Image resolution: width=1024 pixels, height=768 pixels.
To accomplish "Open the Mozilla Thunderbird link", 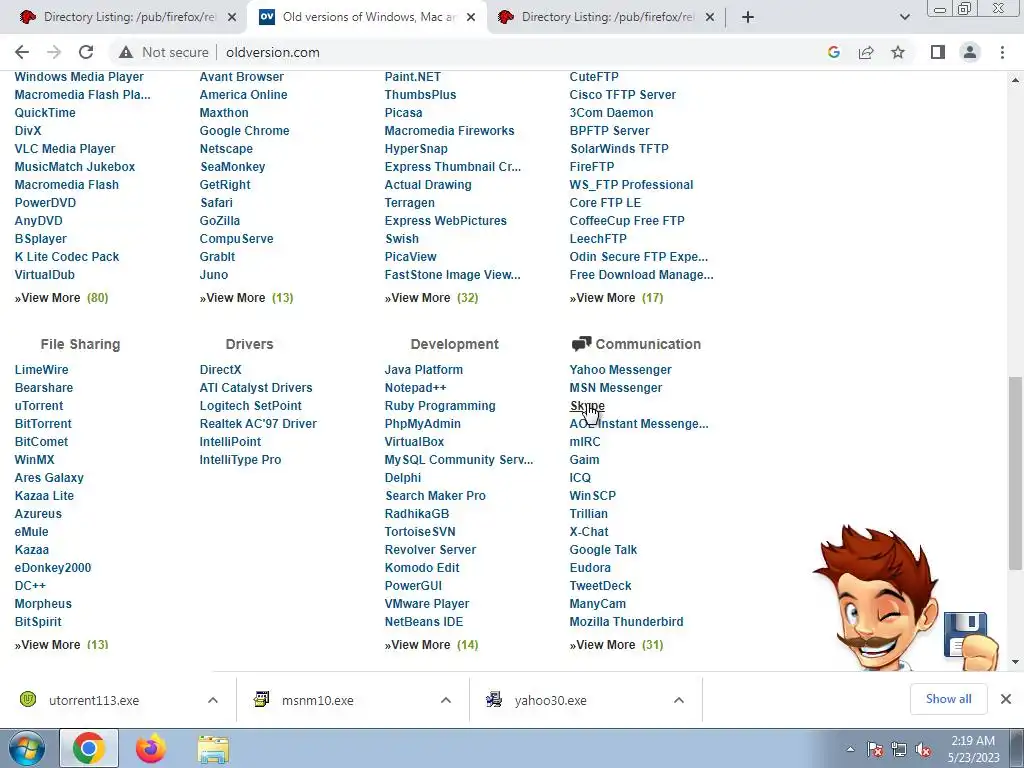I will (626, 622).
